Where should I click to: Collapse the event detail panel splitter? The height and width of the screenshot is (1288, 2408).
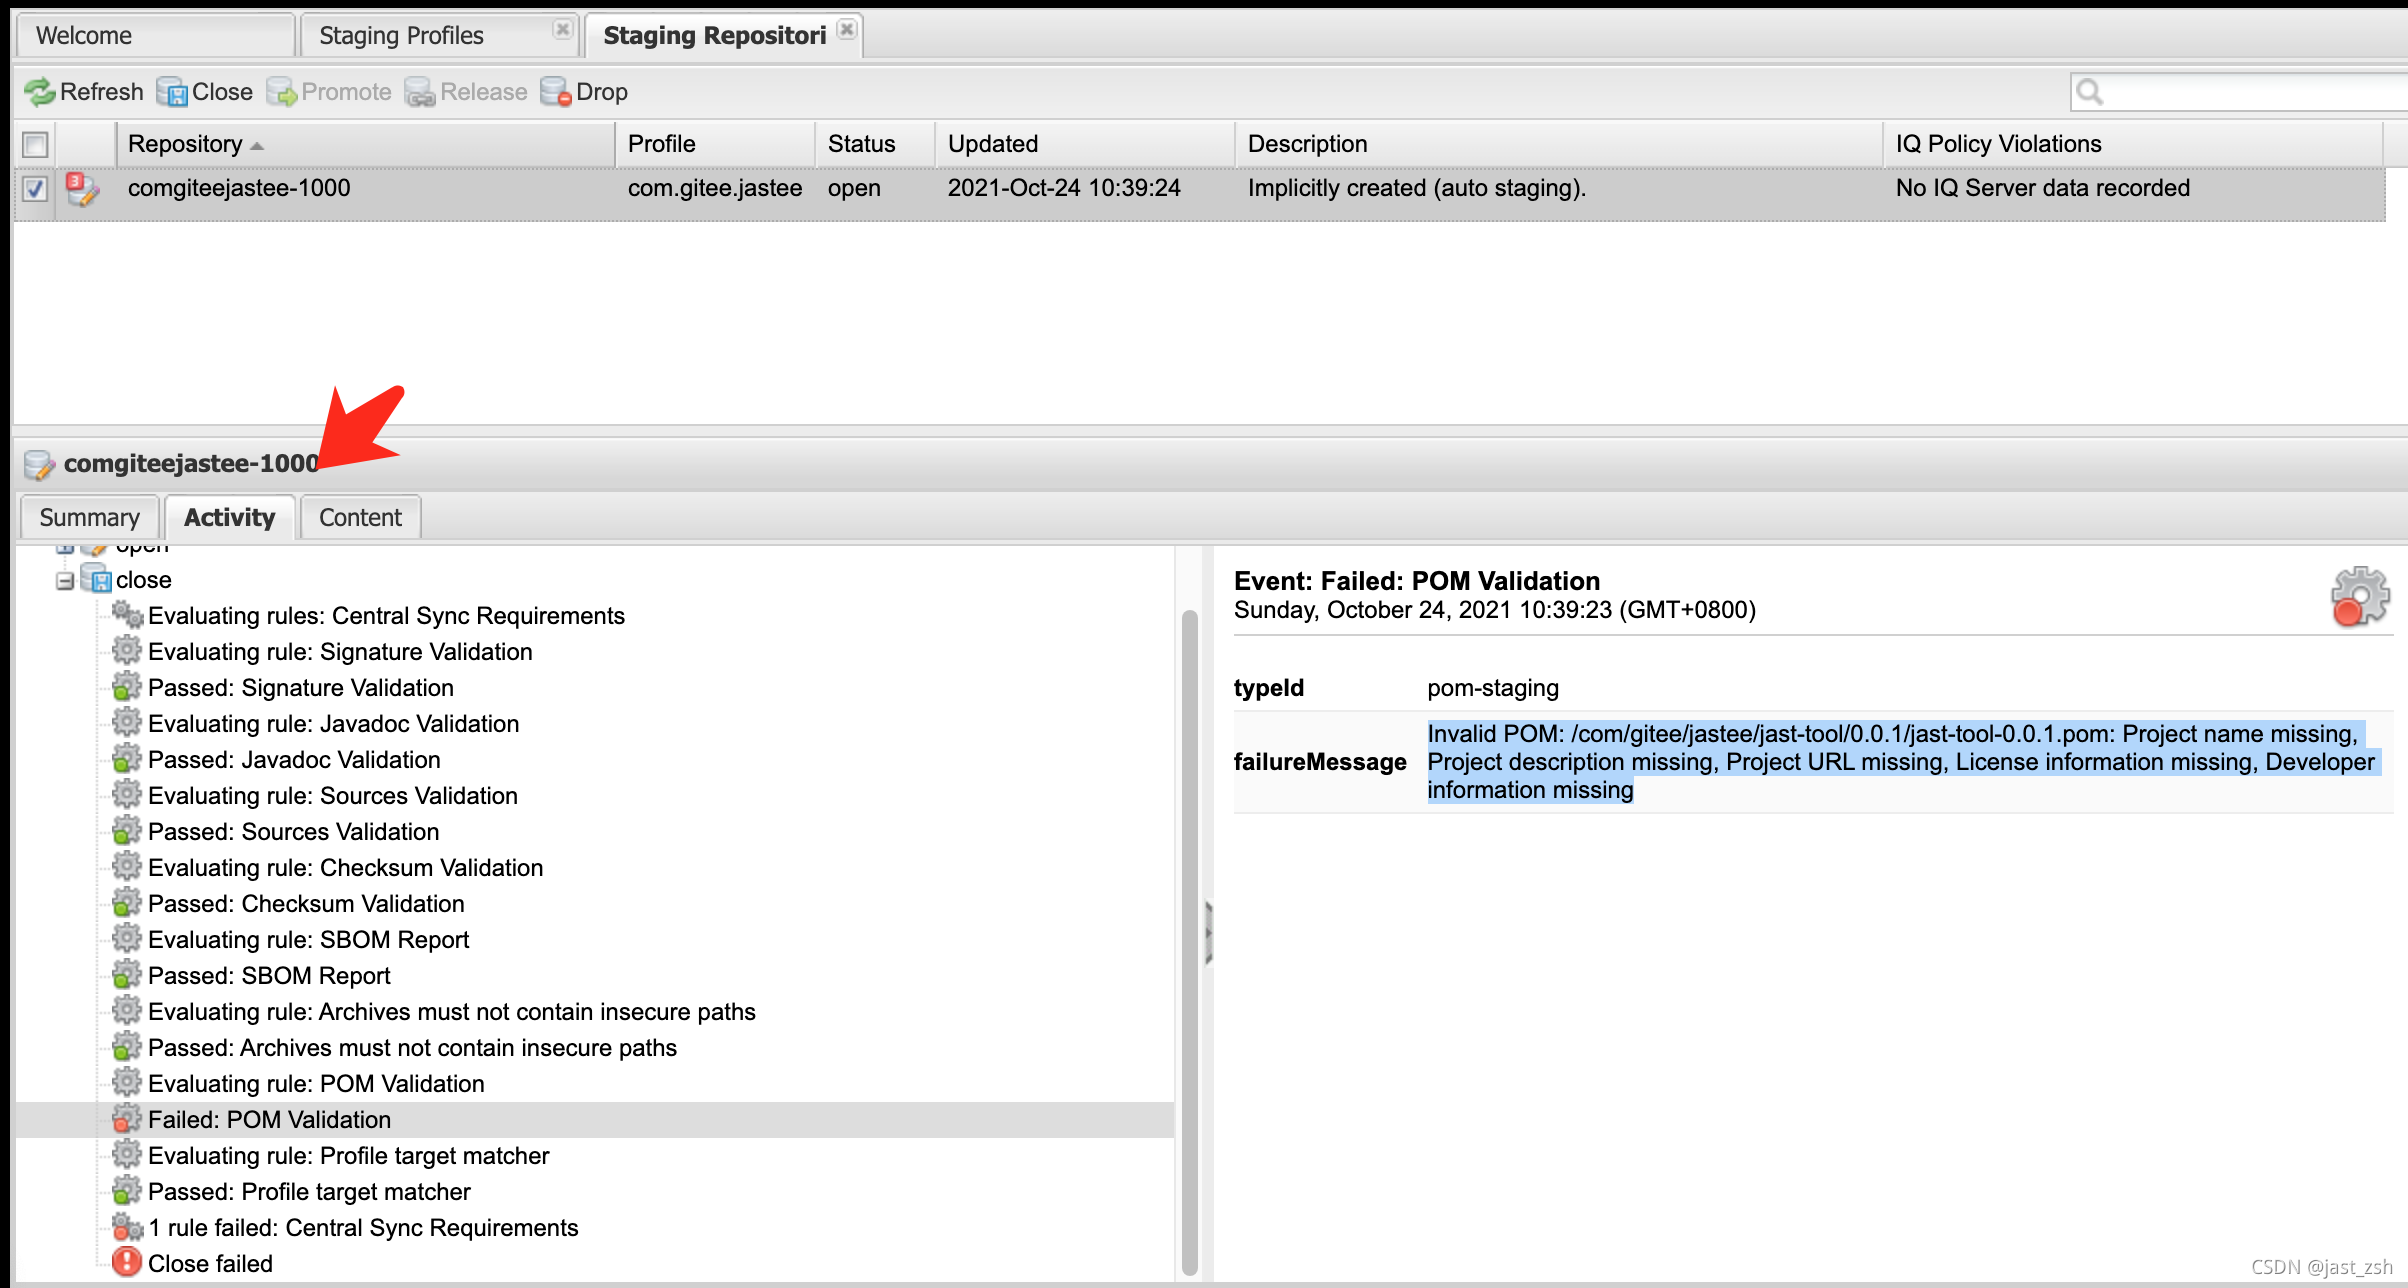1208,932
